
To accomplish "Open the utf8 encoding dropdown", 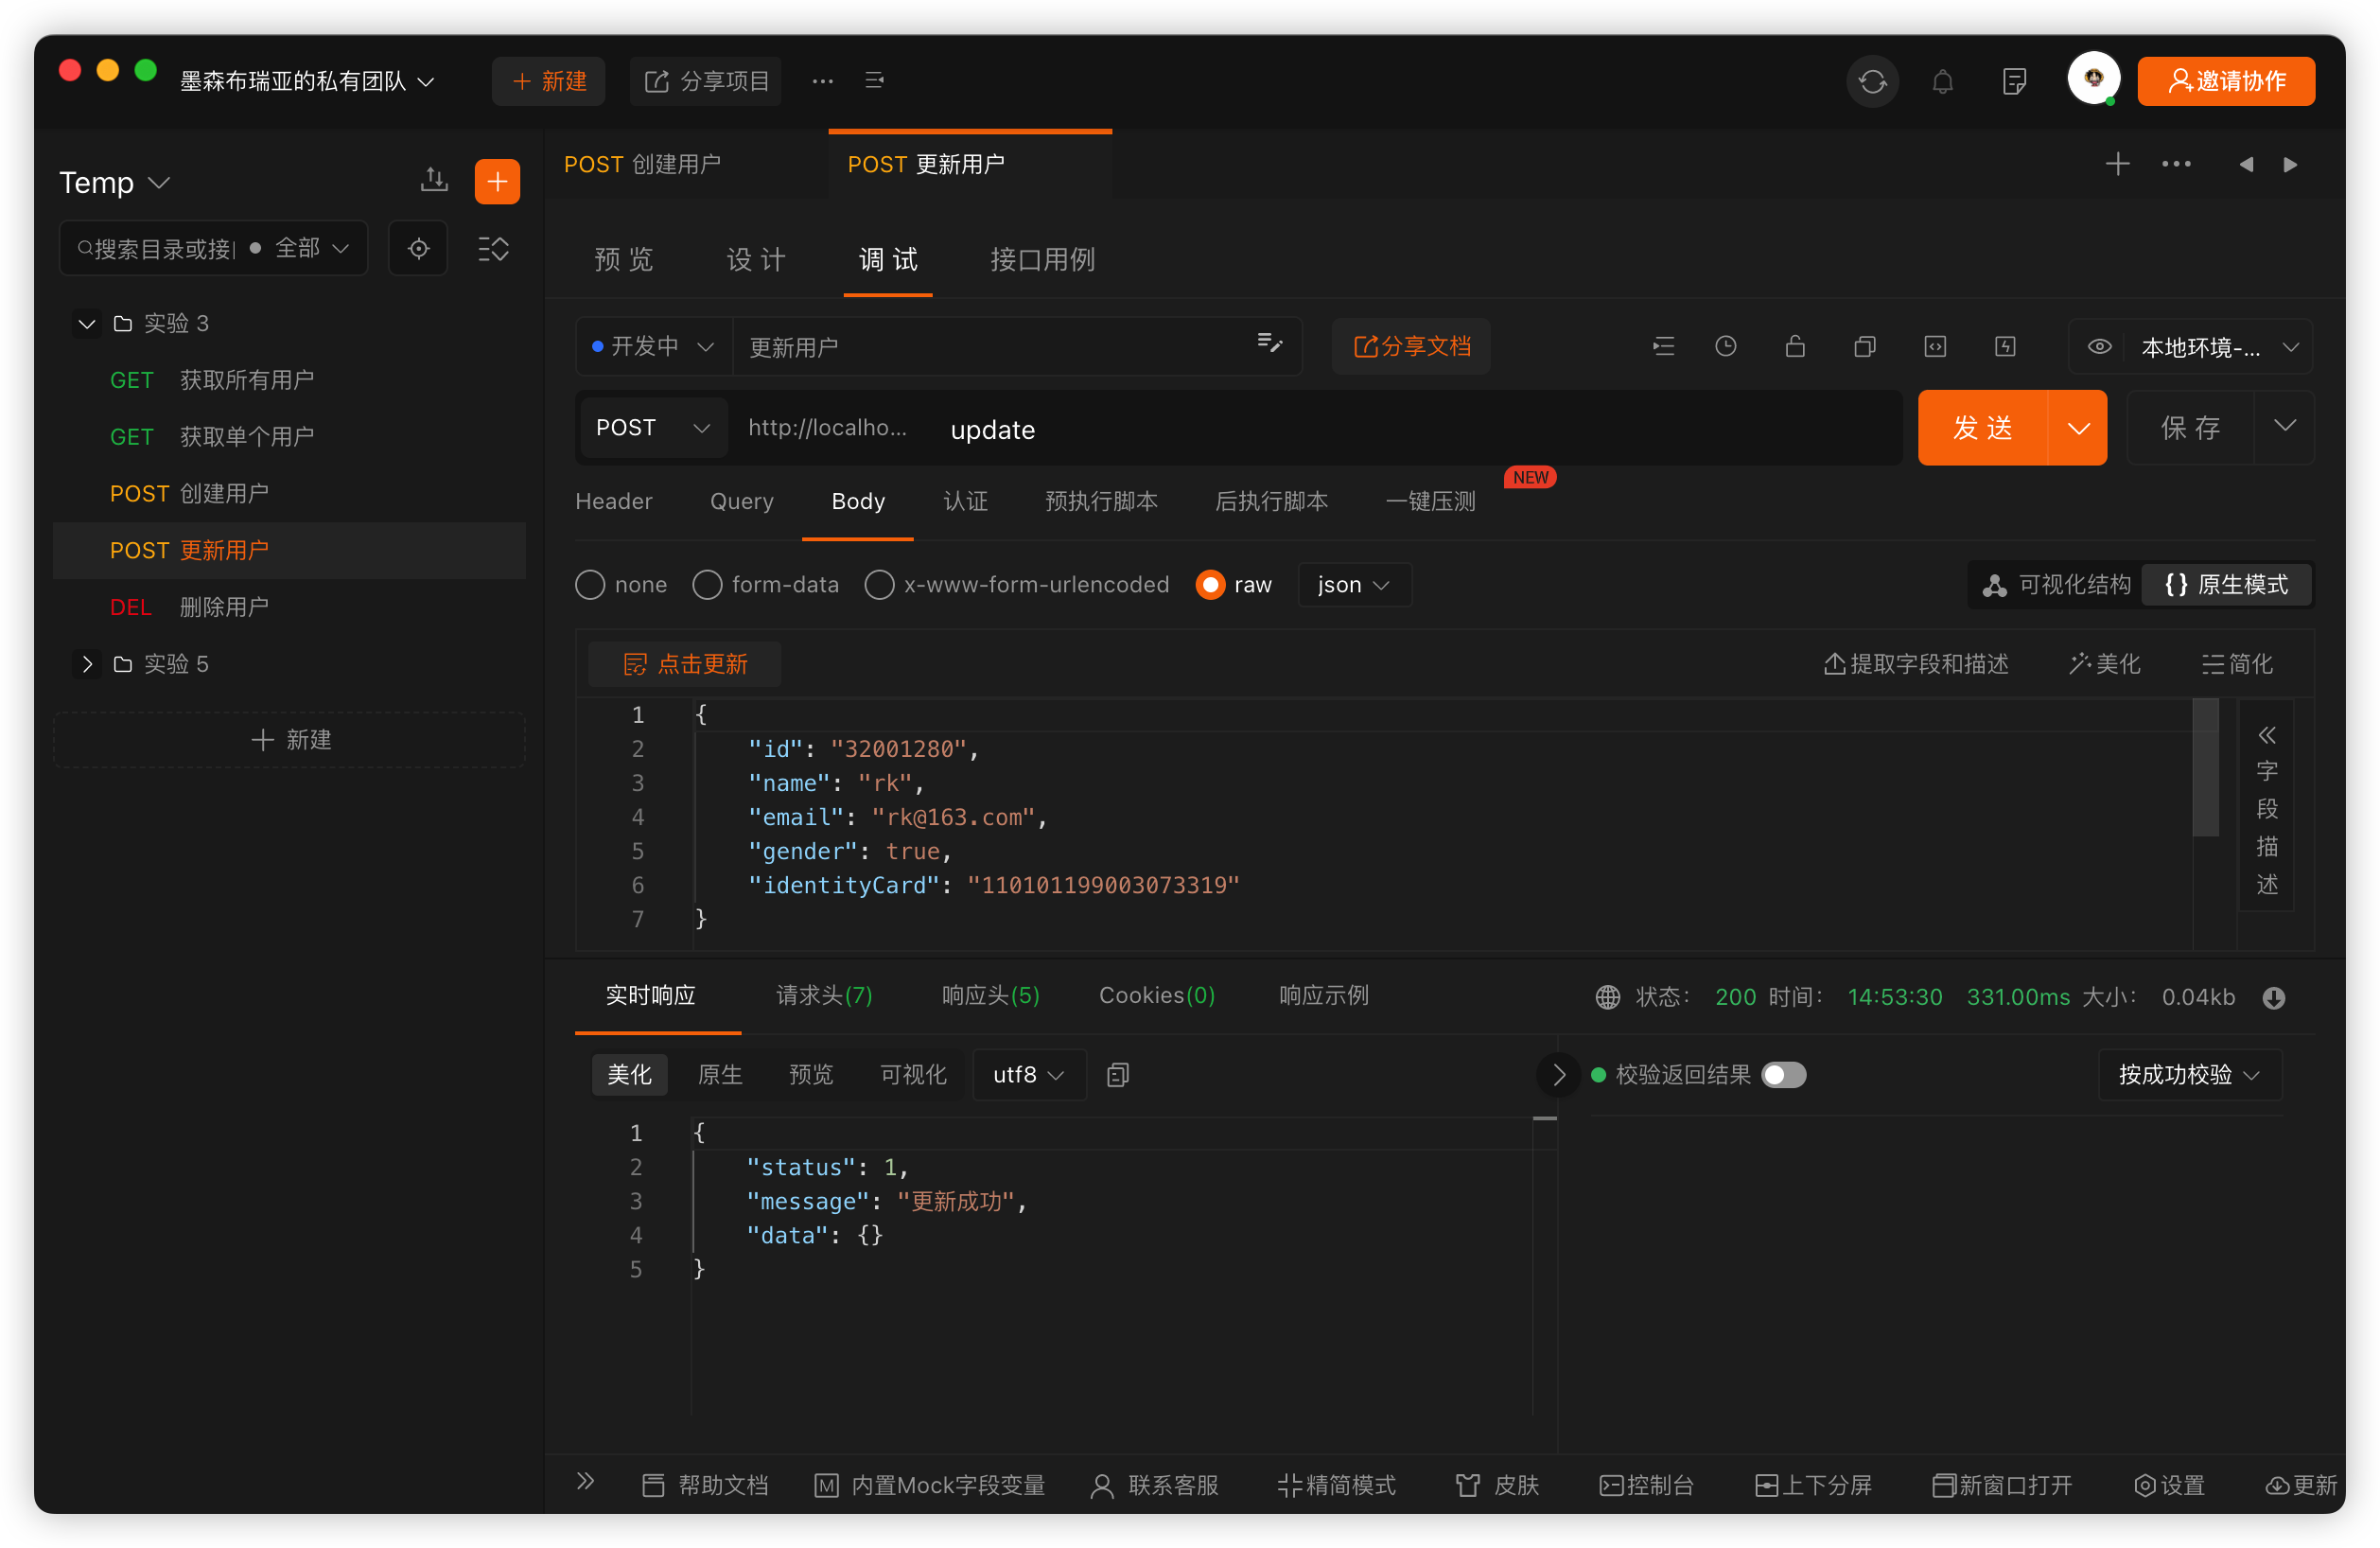I will click(1028, 1075).
